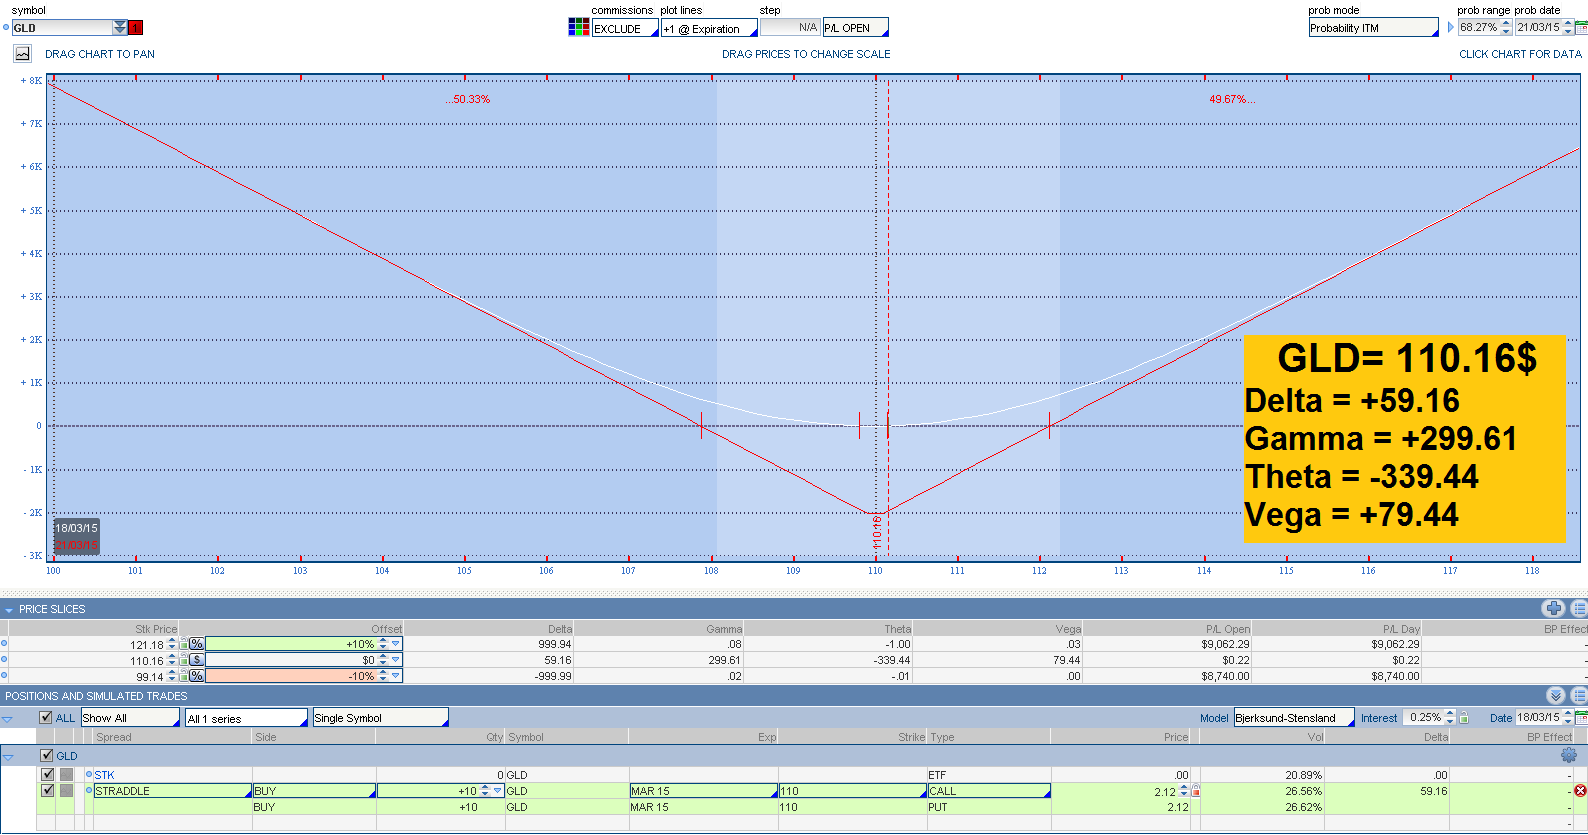
Task: Open Positions and Simulated Trades list menu icon
Action: (x=1579, y=695)
